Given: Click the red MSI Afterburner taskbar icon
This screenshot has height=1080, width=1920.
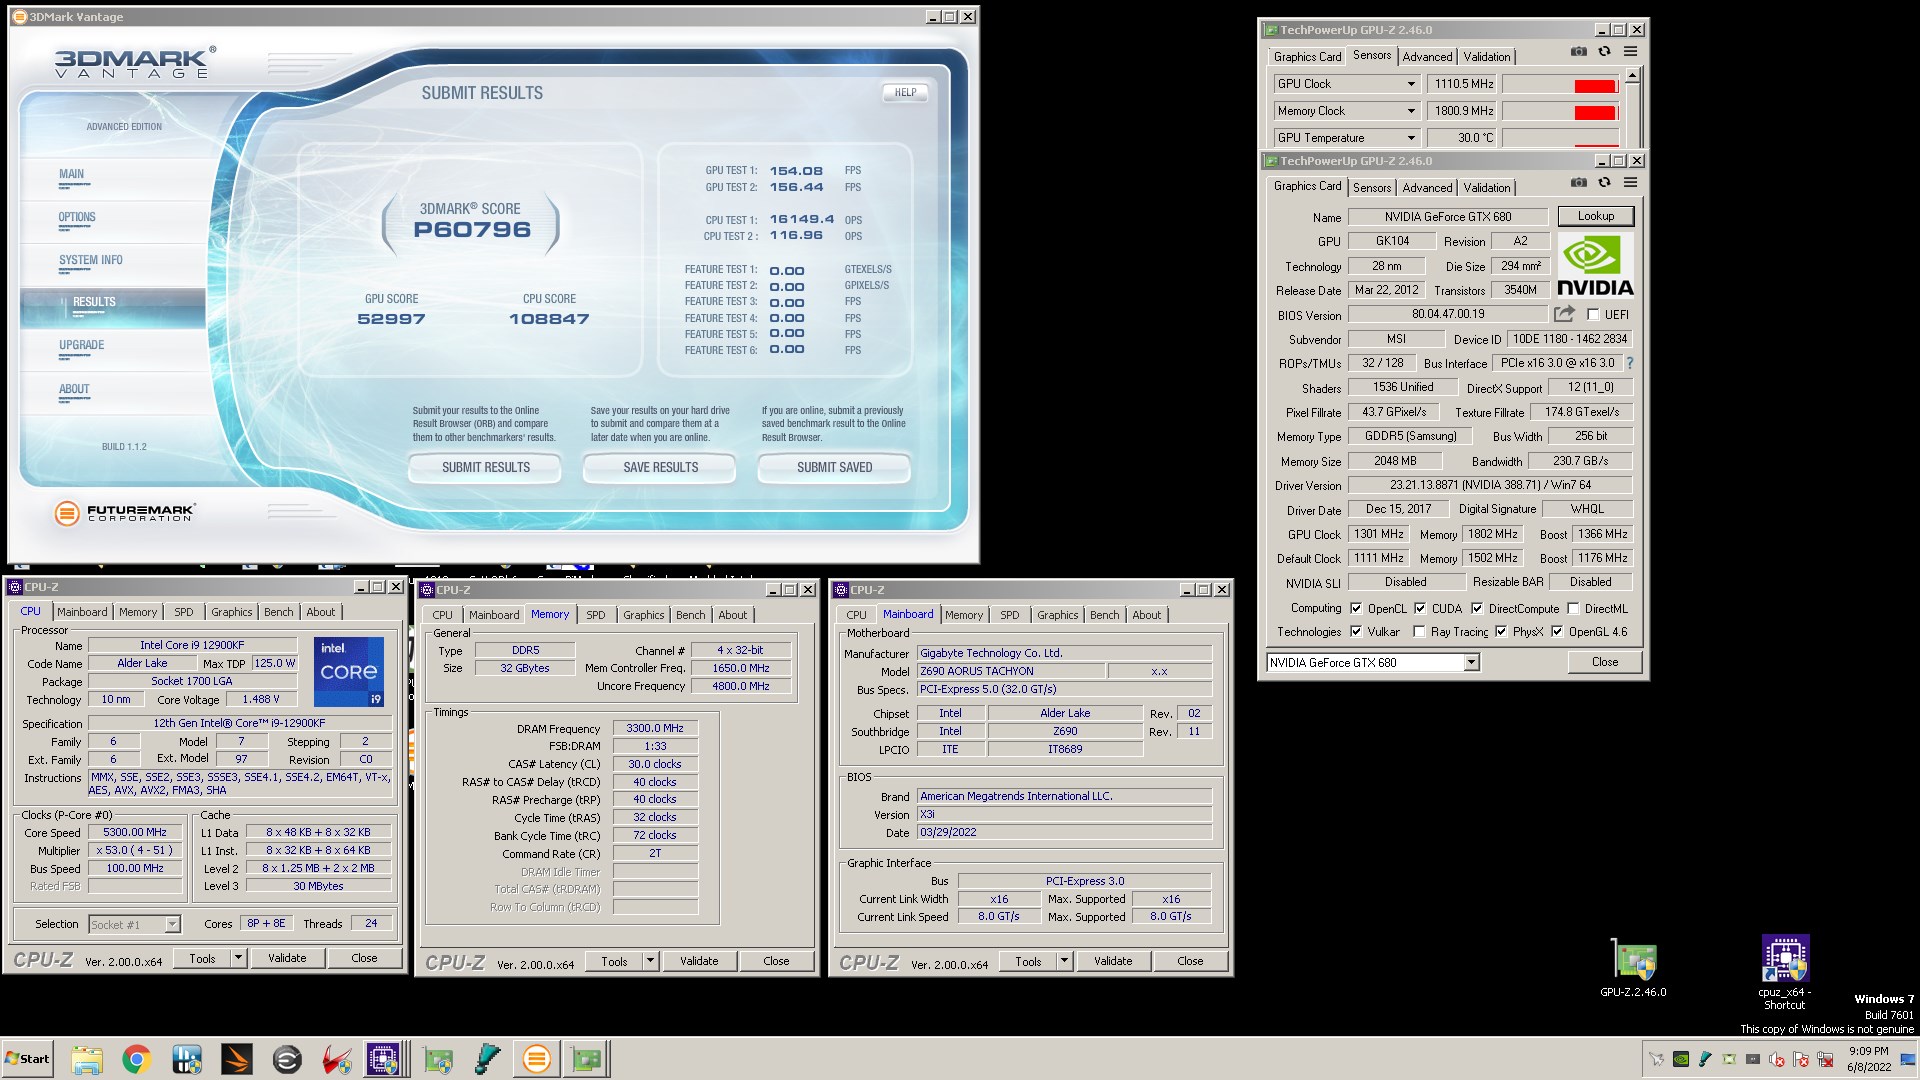Looking at the screenshot, I should point(337,1059).
